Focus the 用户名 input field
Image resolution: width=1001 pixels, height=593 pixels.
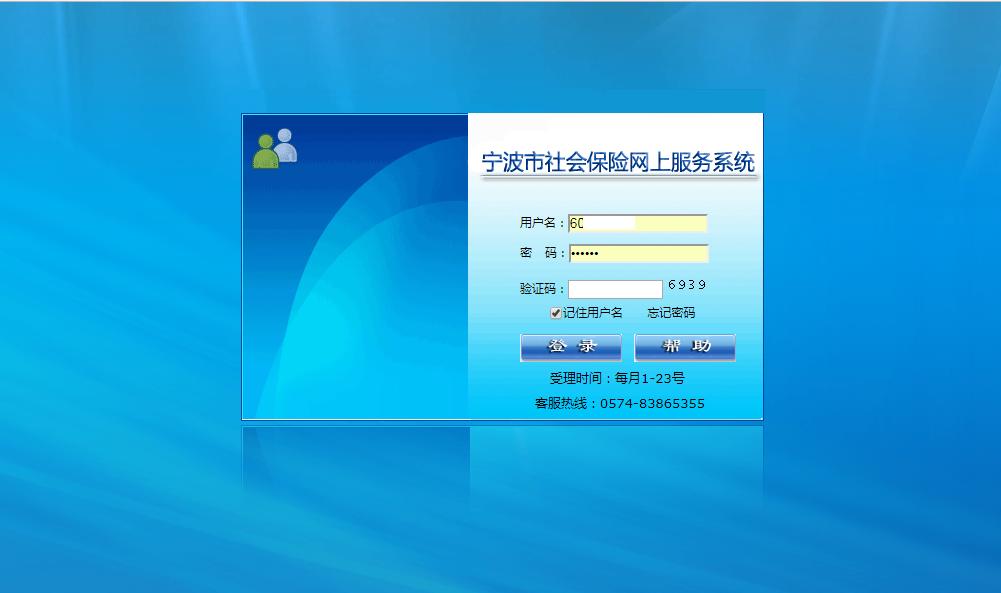[x=638, y=223]
